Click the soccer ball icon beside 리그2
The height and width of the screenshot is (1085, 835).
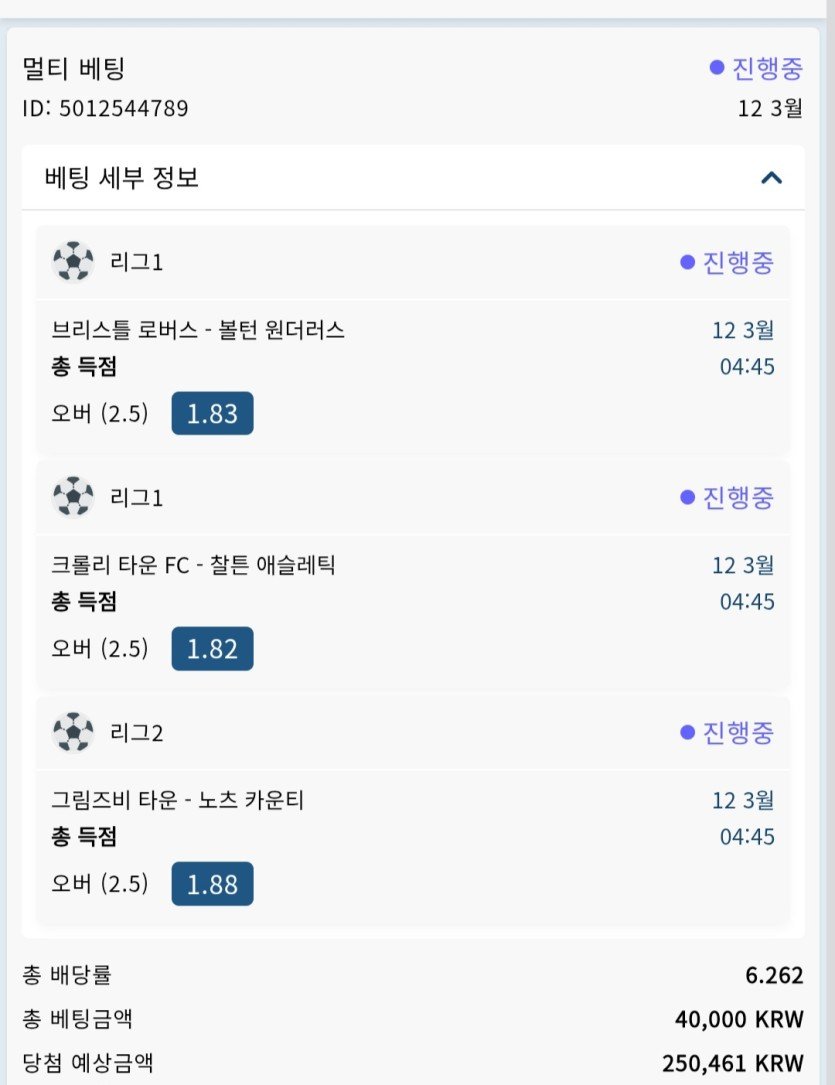tap(73, 733)
